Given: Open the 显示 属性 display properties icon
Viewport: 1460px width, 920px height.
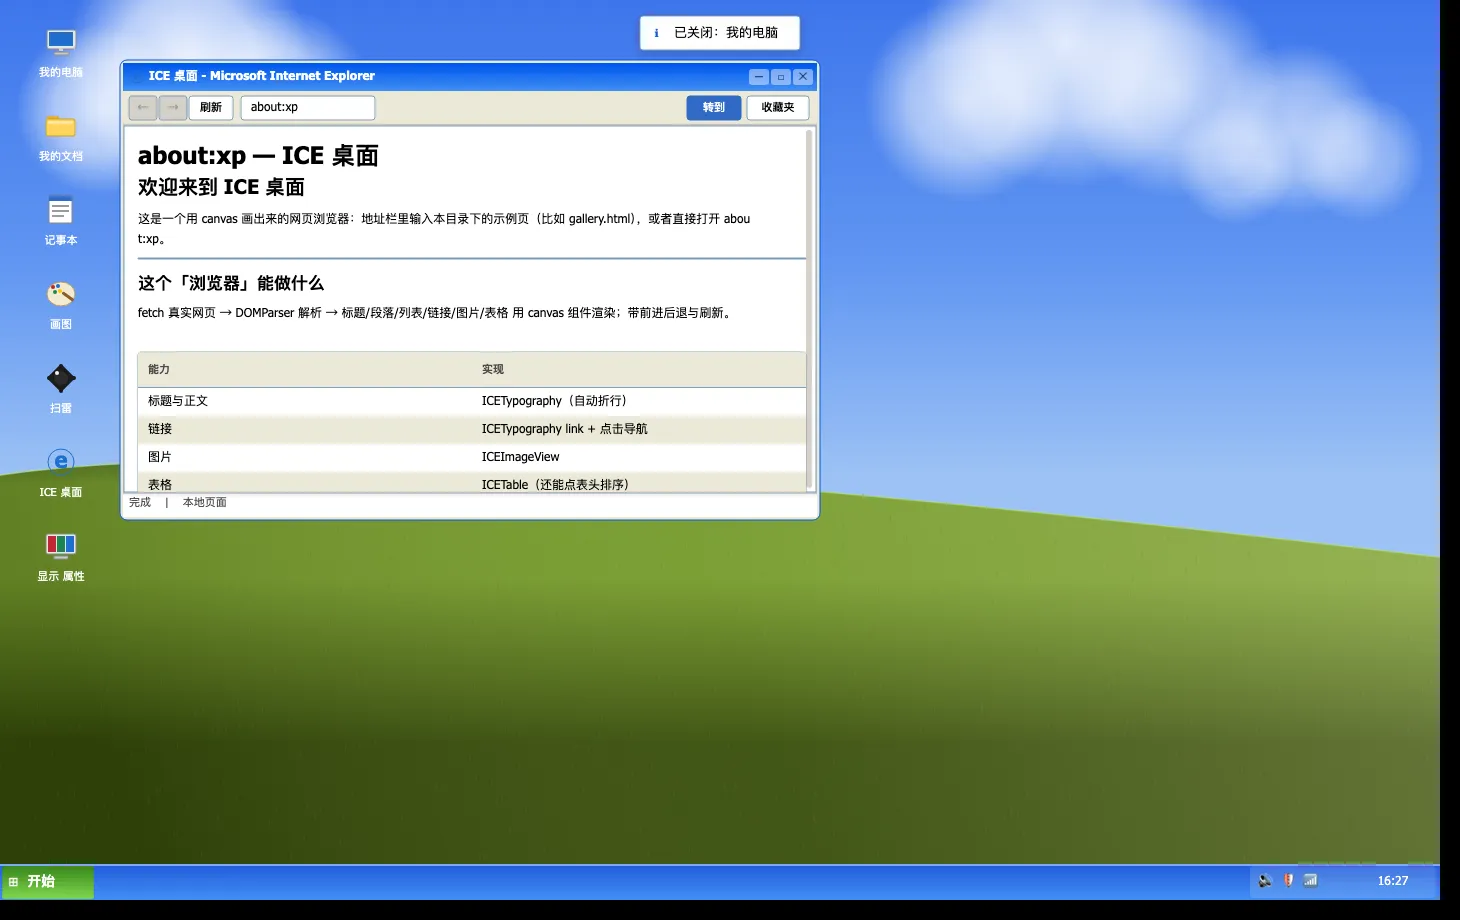Looking at the screenshot, I should click(61, 556).
